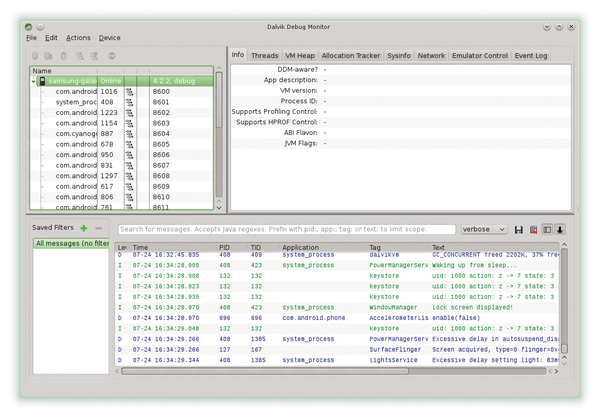This screenshot has width=600, height=418.
Task: Click the logcat horizontal scrollbar thumb
Action: click(265, 371)
